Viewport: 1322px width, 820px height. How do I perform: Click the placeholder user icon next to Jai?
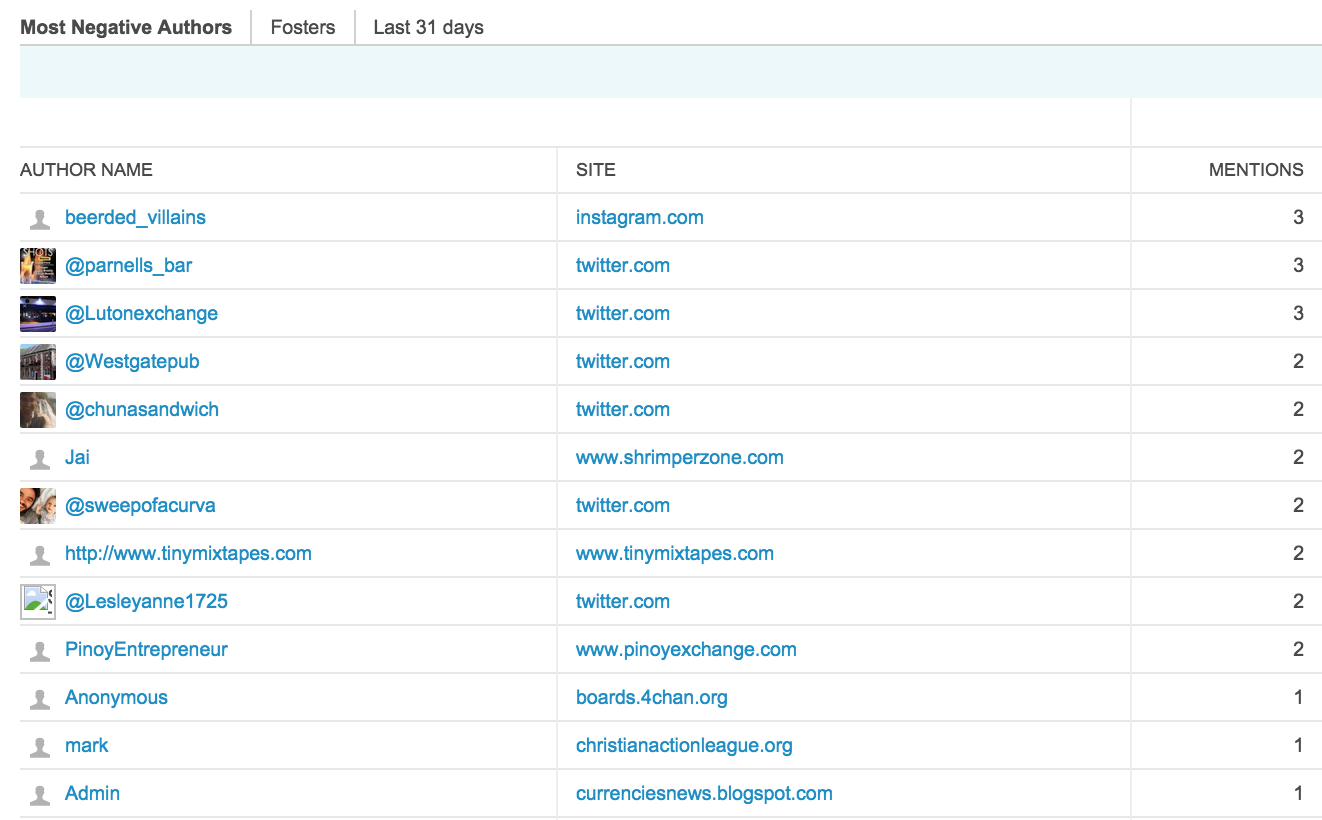(40, 459)
